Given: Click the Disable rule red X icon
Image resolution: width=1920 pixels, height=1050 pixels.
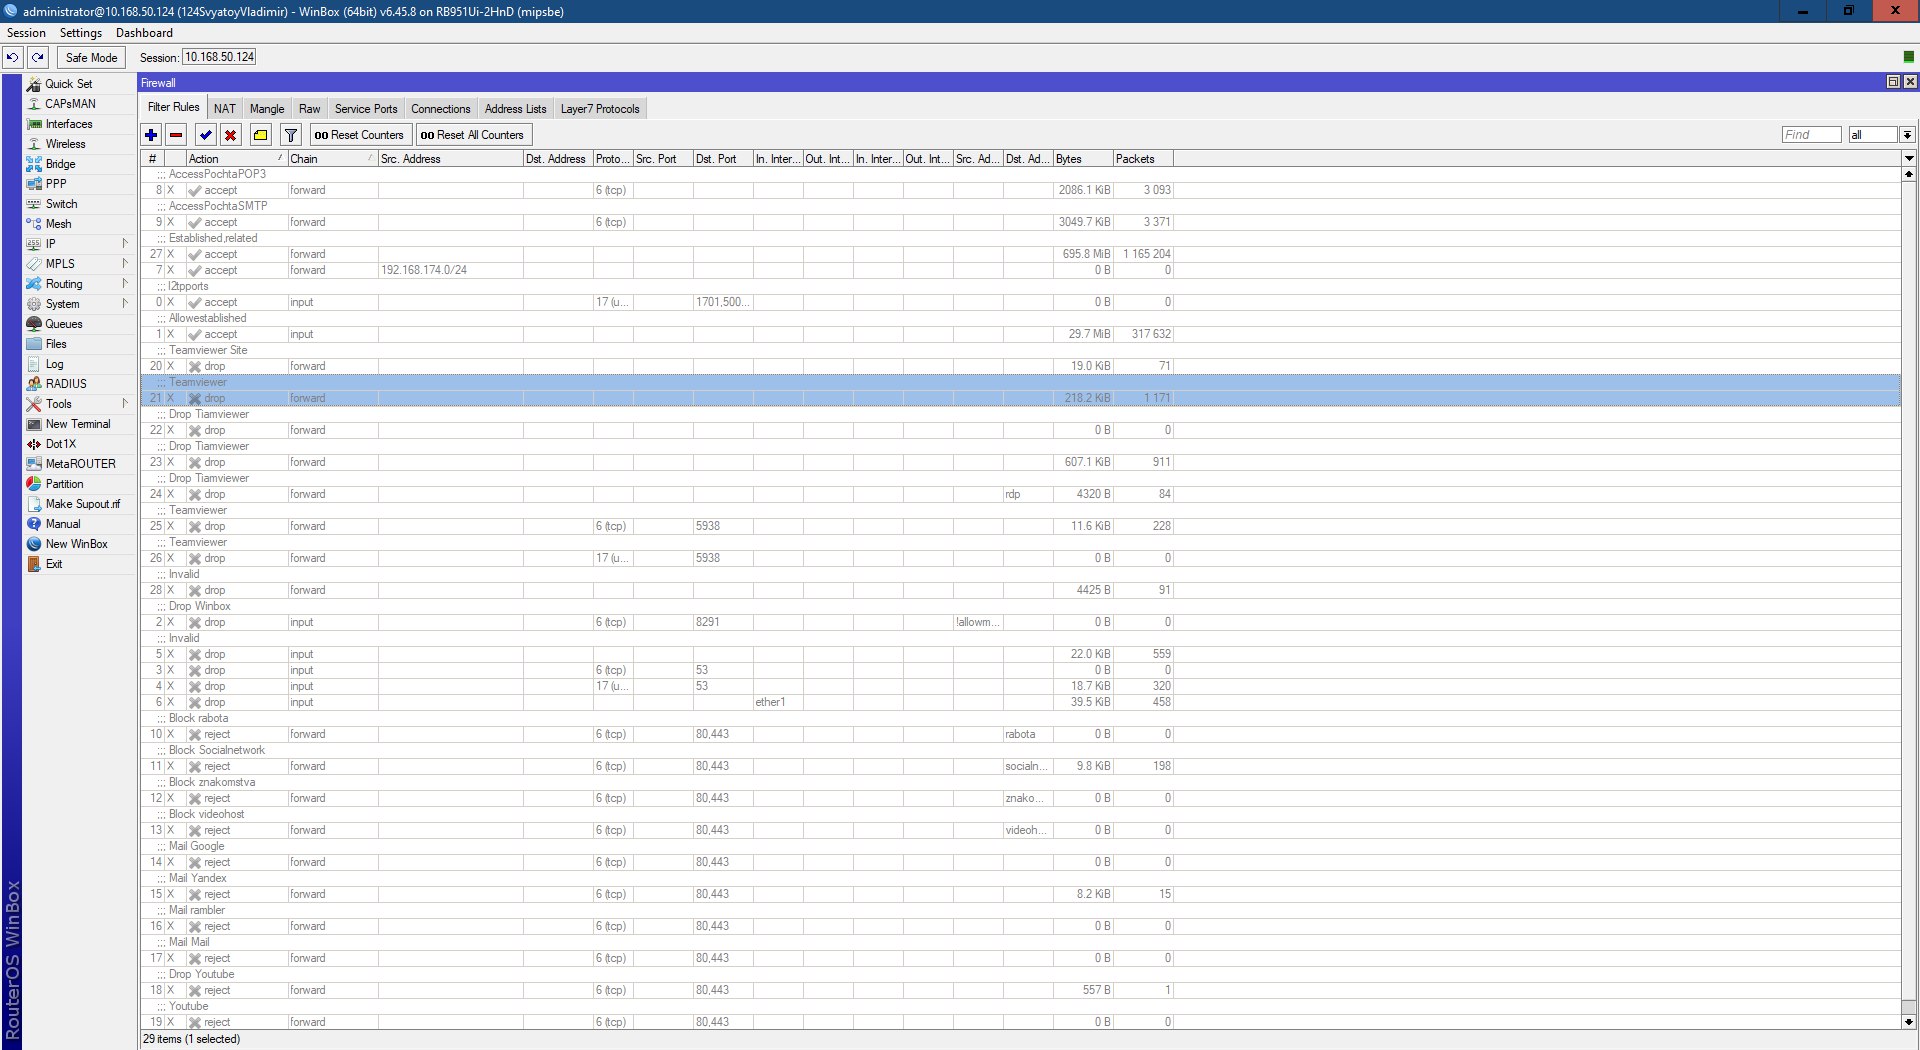Looking at the screenshot, I should (x=231, y=135).
